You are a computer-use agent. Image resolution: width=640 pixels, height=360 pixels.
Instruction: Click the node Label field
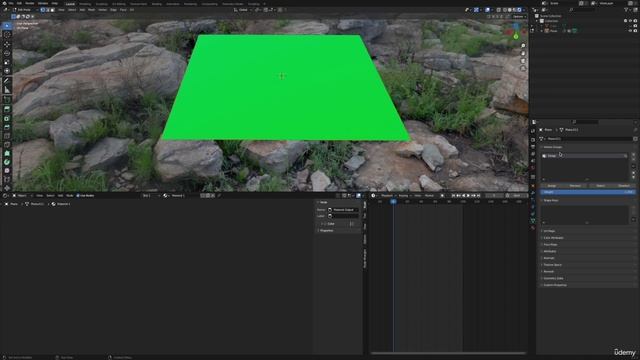point(343,216)
